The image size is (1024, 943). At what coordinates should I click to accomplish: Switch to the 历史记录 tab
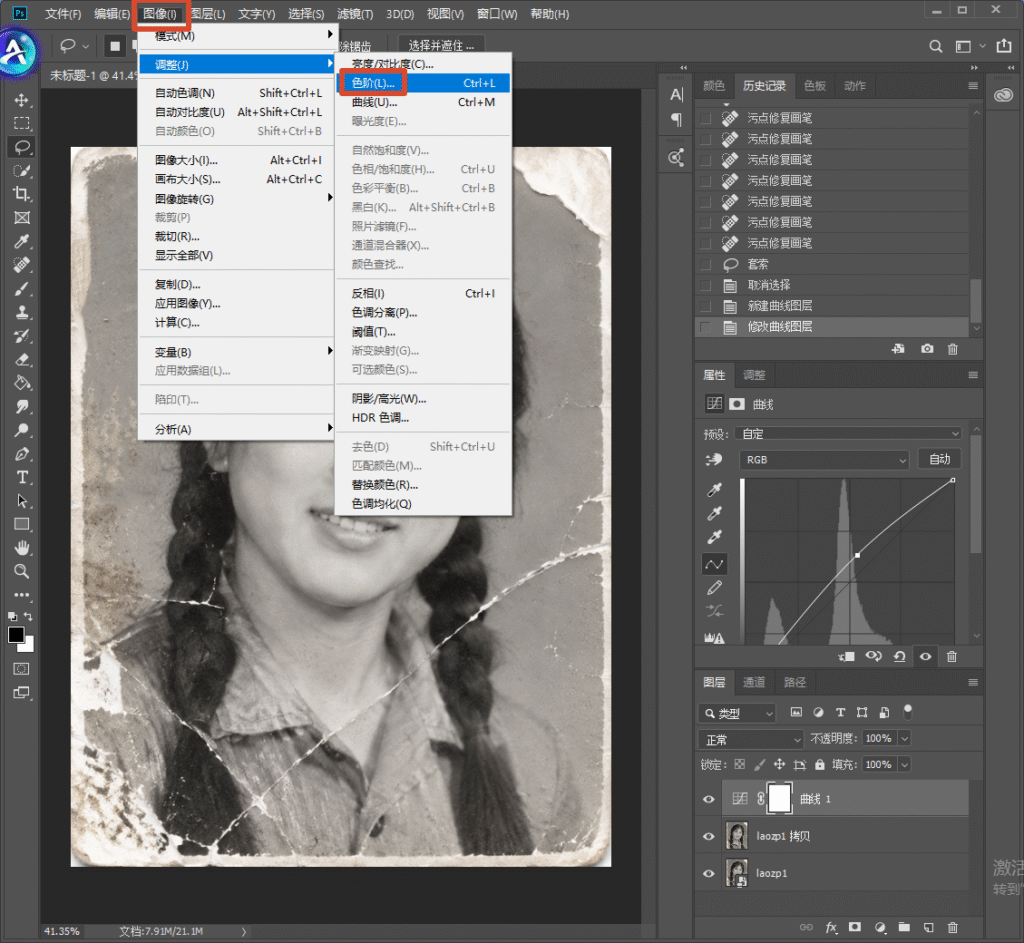pyautogui.click(x=764, y=86)
